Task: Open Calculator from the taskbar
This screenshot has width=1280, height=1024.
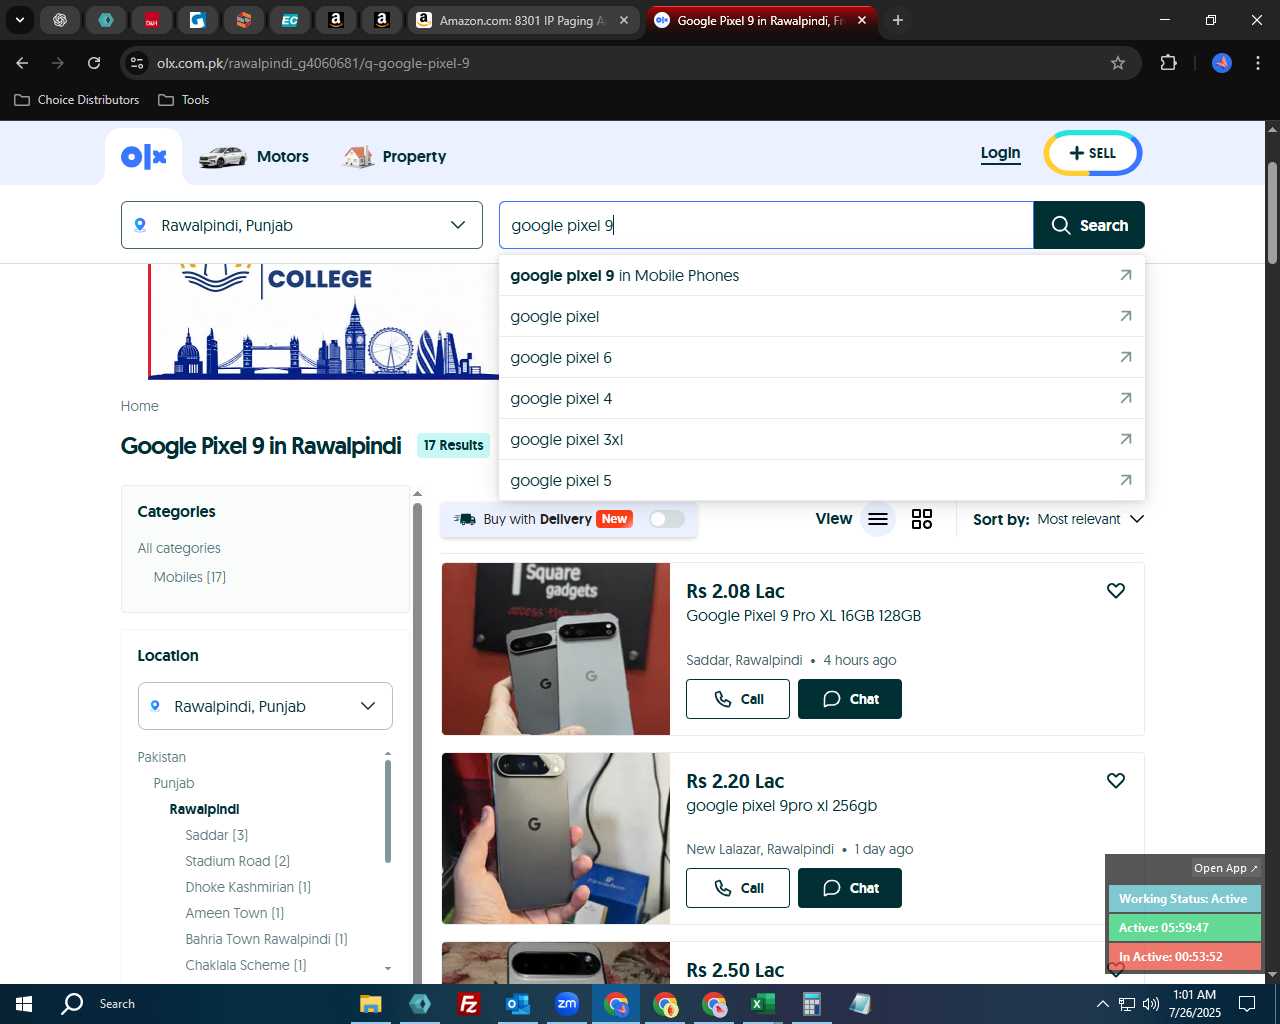Action: [x=812, y=1004]
